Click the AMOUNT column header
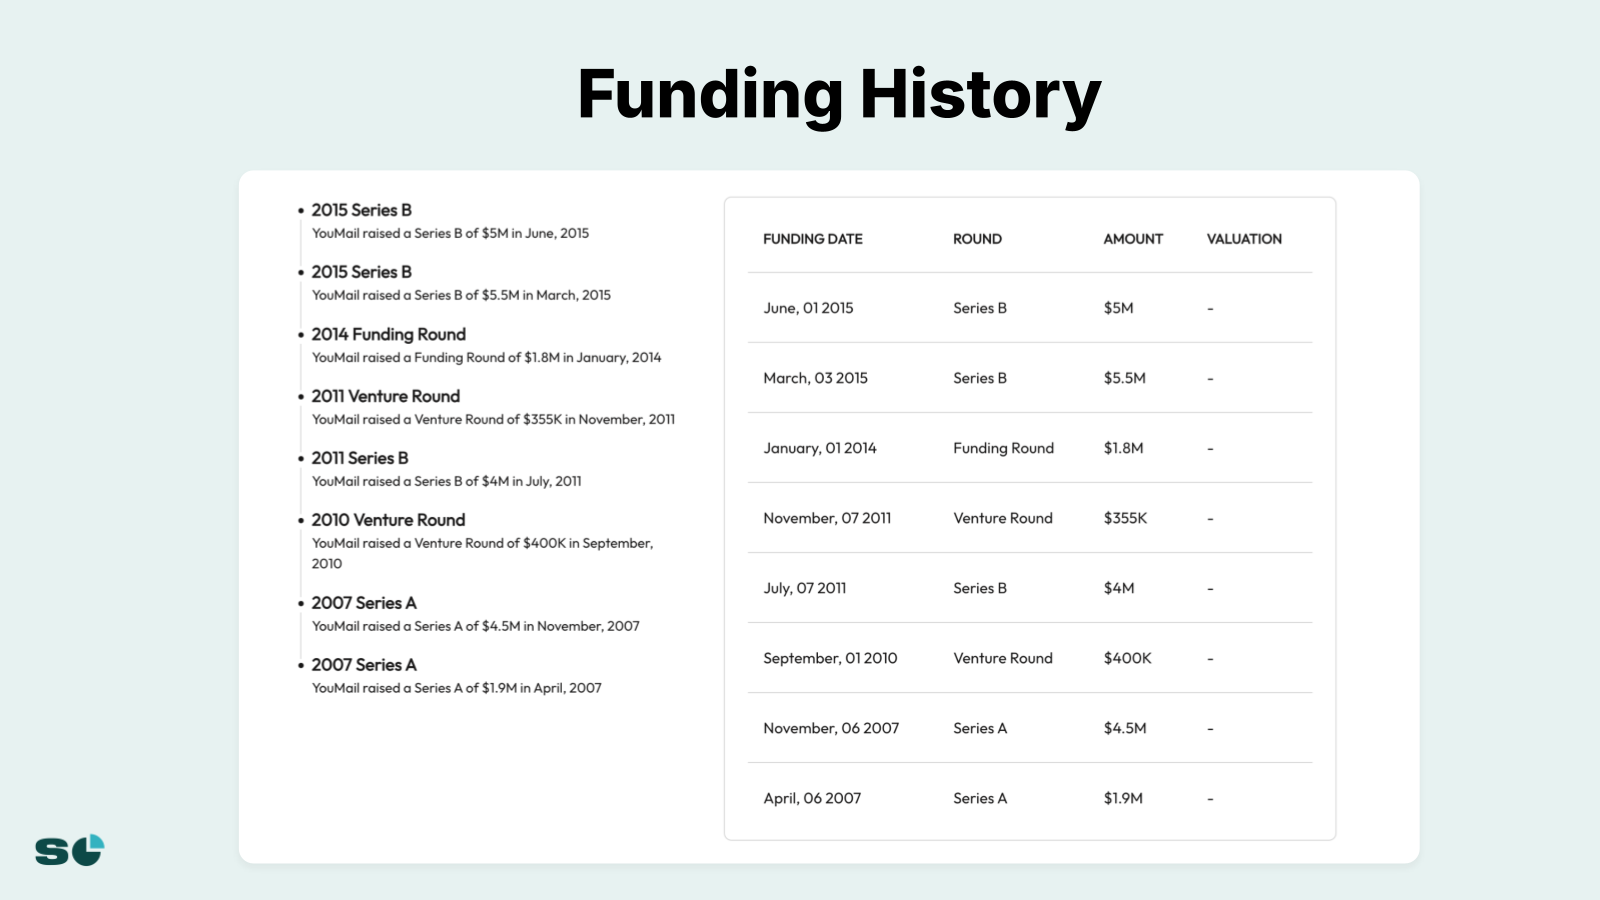The width and height of the screenshot is (1600, 900). [1133, 239]
